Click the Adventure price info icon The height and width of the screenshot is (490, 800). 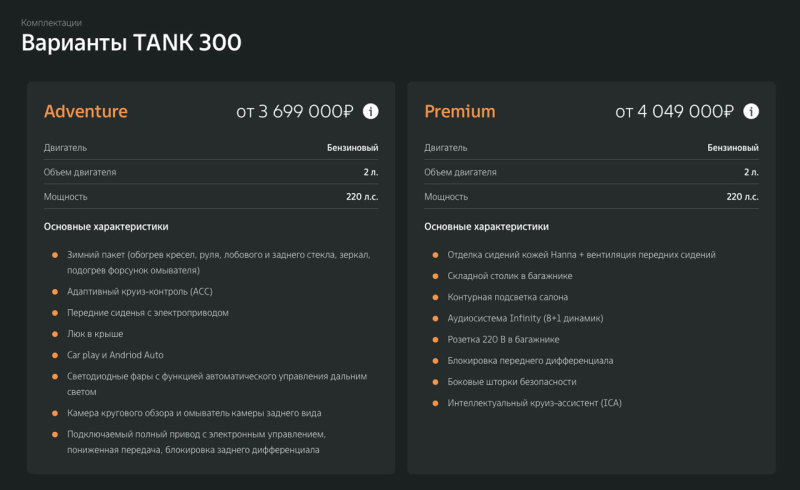coord(371,111)
